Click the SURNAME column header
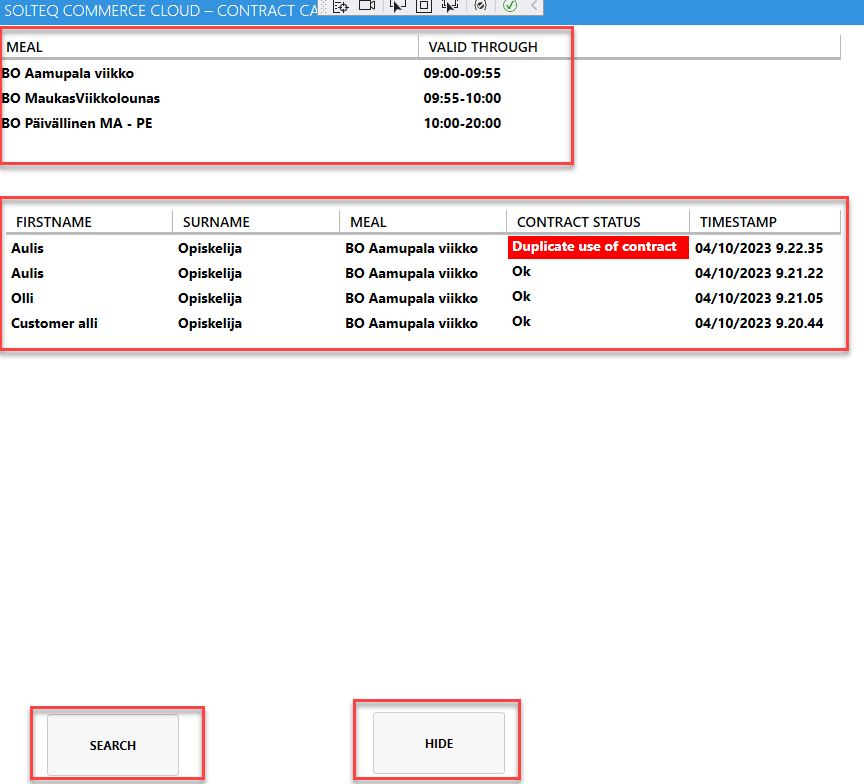The width and height of the screenshot is (864, 784). click(x=216, y=222)
